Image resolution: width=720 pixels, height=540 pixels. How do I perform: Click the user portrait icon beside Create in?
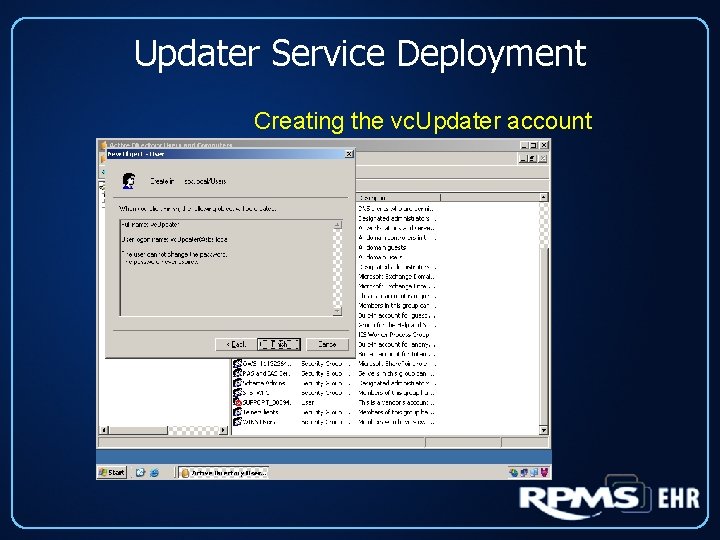129,181
